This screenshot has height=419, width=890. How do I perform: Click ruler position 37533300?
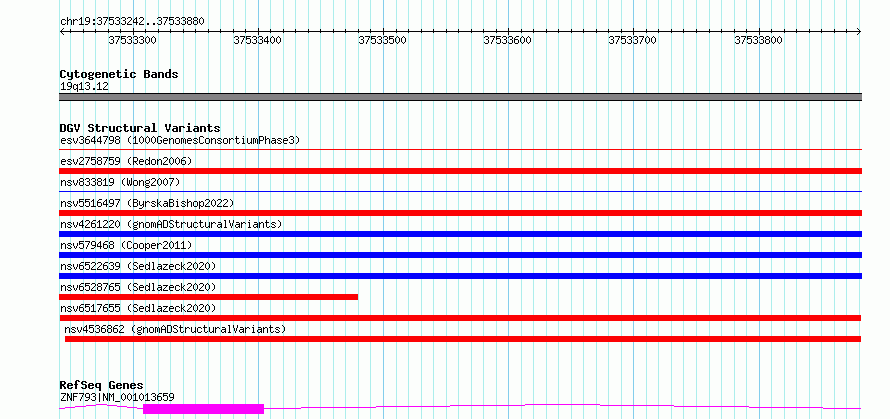coord(133,40)
